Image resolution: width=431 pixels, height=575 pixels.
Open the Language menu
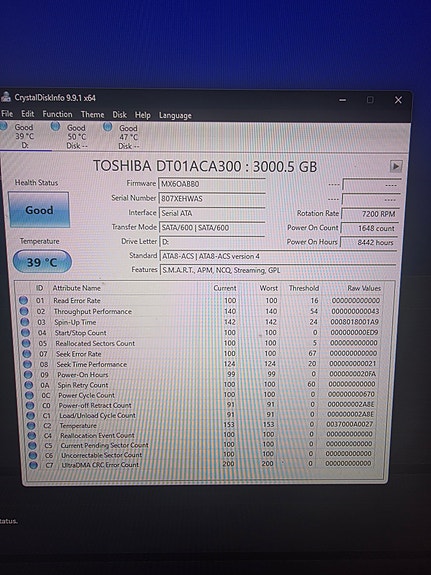coord(175,116)
